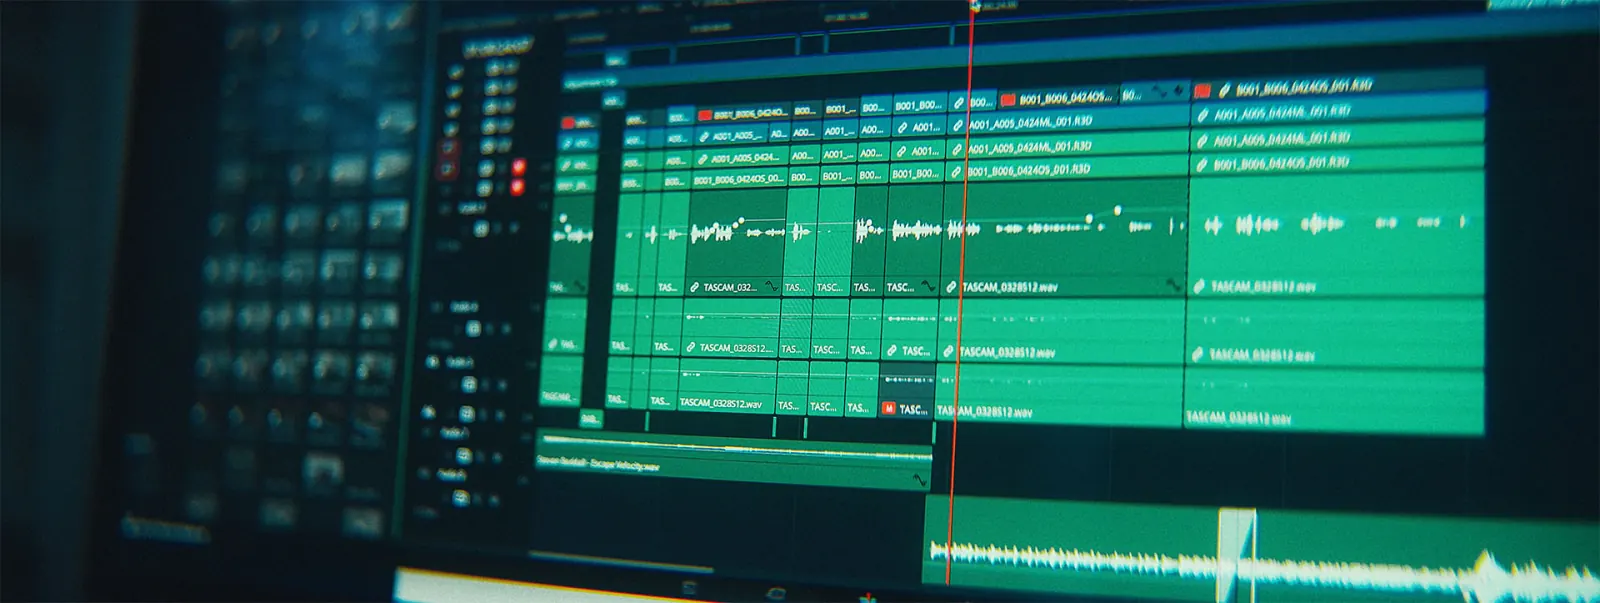Click the link icon on the far-right second-audio-track TASCAM_0328512.wav clip

[1197, 355]
